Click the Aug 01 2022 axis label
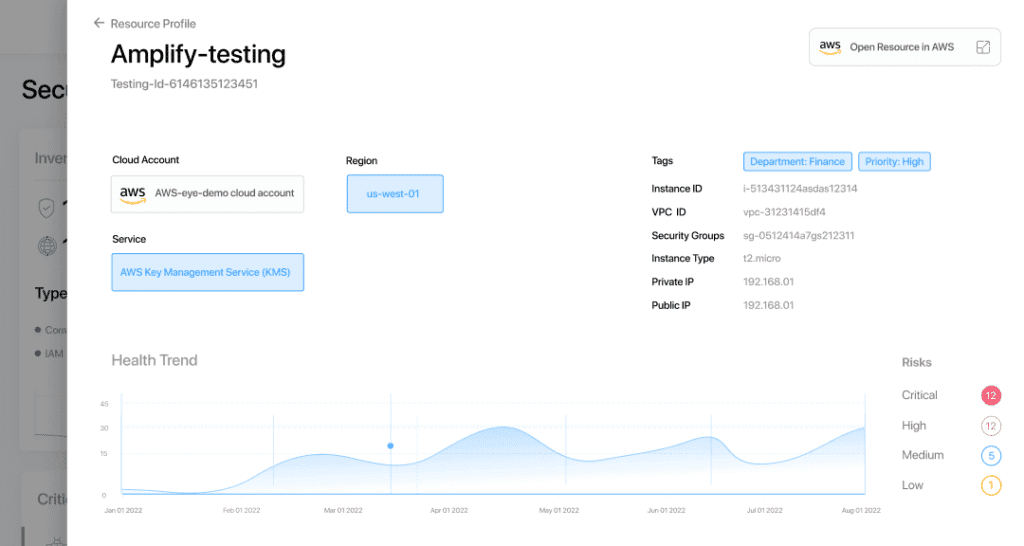The height and width of the screenshot is (546, 1024). pyautogui.click(x=861, y=510)
